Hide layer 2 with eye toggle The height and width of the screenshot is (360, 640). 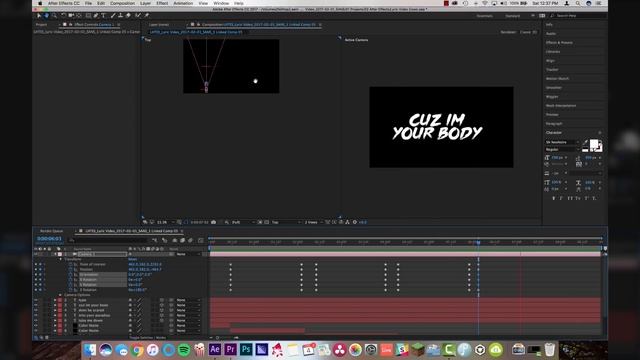coord(36,300)
